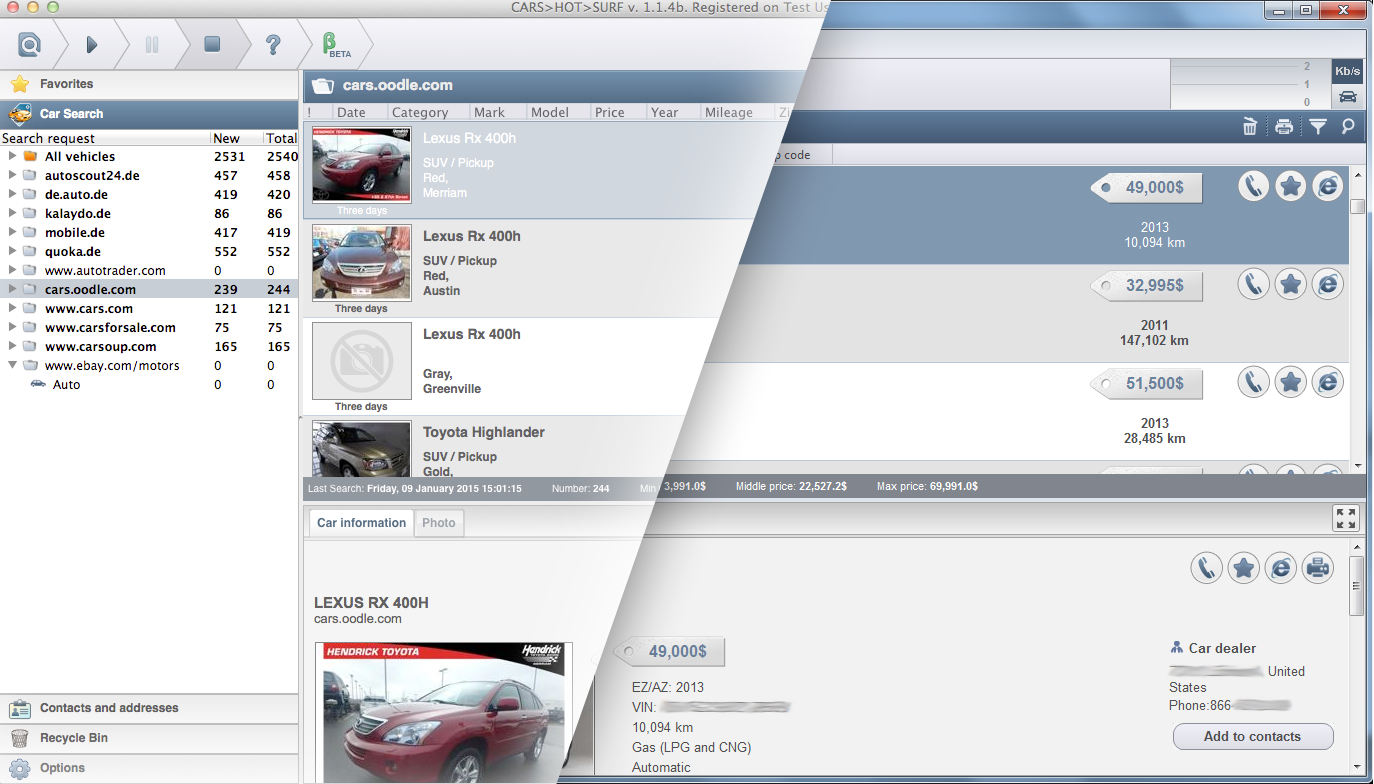Expand the mobile.de node

pyautogui.click(x=12, y=233)
